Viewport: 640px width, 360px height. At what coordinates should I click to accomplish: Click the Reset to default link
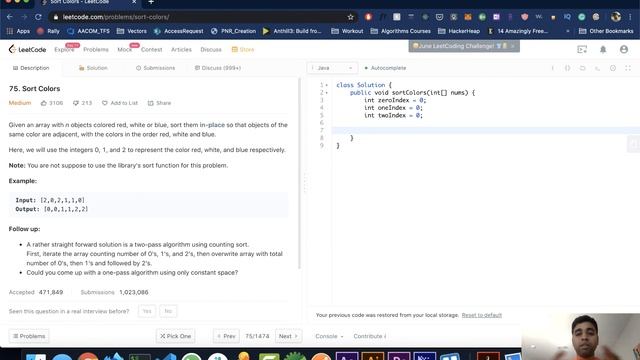click(482, 315)
